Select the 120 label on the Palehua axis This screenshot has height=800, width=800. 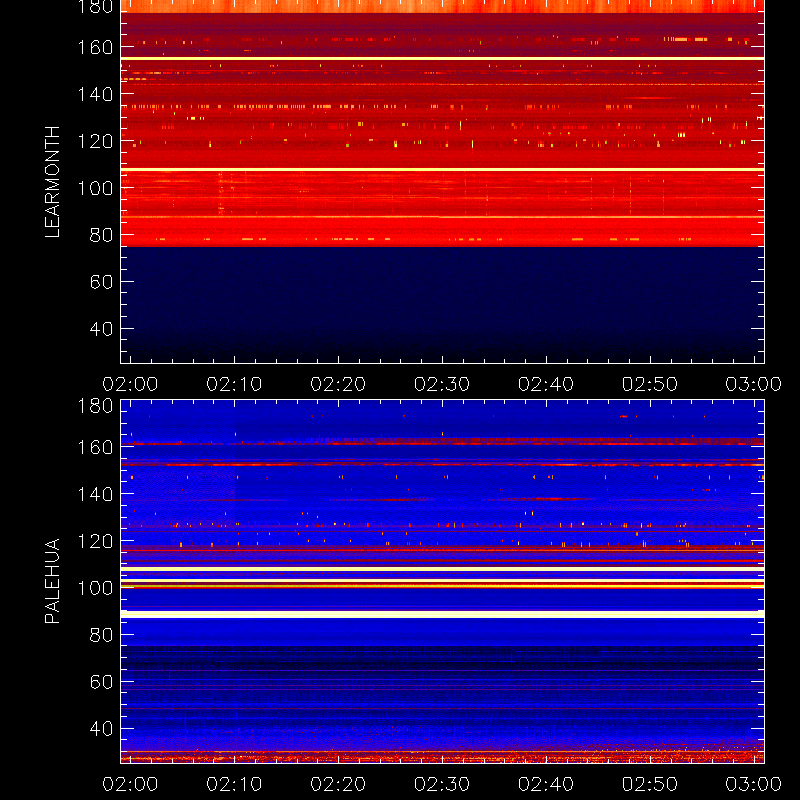tap(95, 541)
